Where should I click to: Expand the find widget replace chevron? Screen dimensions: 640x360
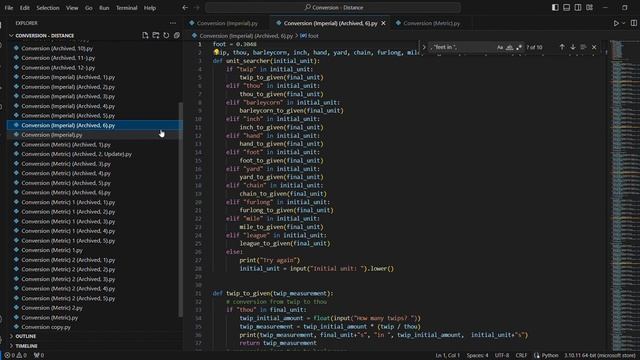424,47
